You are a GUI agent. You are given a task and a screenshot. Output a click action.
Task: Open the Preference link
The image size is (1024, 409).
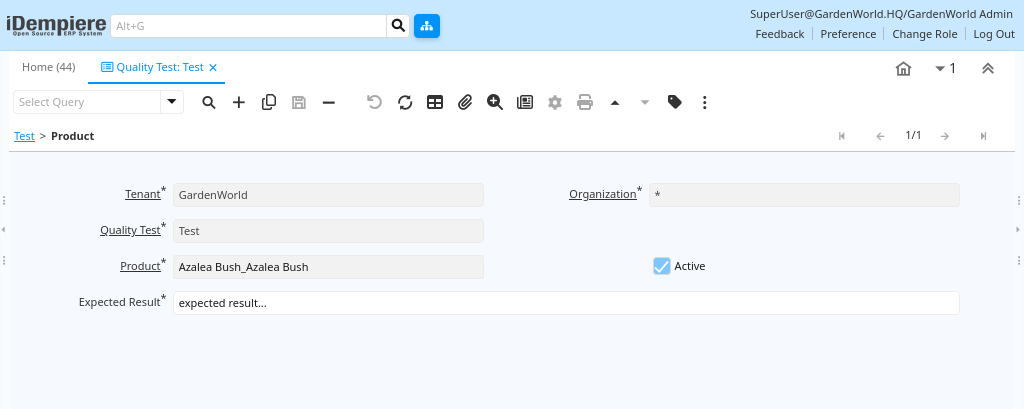[848, 34]
